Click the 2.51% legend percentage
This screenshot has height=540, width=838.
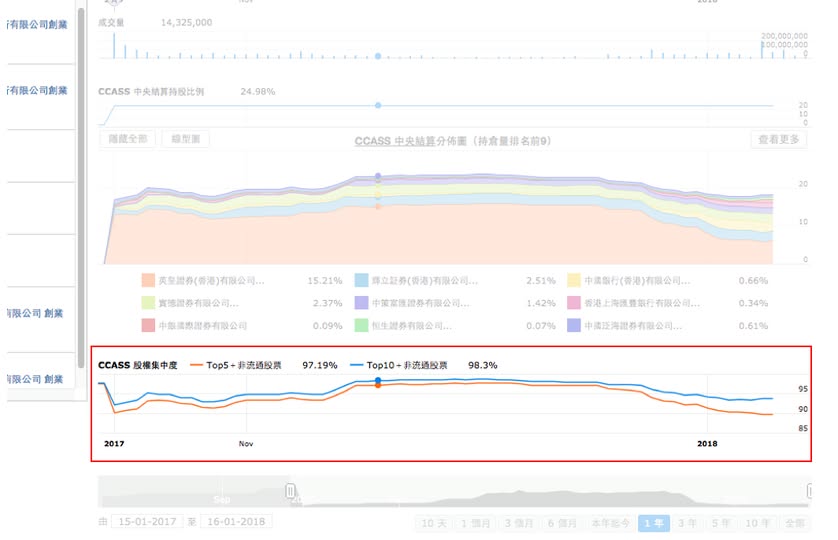tap(540, 280)
